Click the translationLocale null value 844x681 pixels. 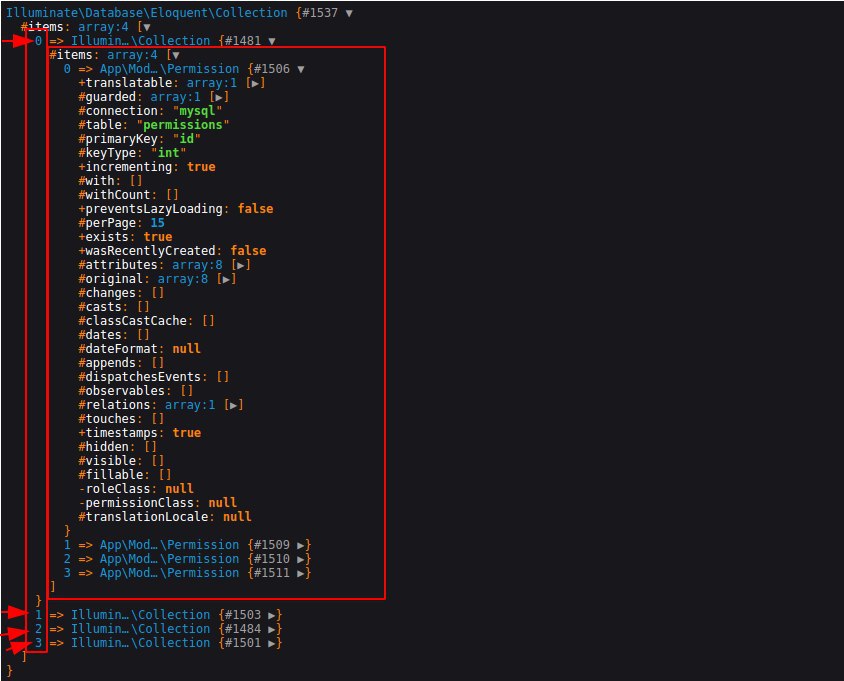tap(237, 517)
